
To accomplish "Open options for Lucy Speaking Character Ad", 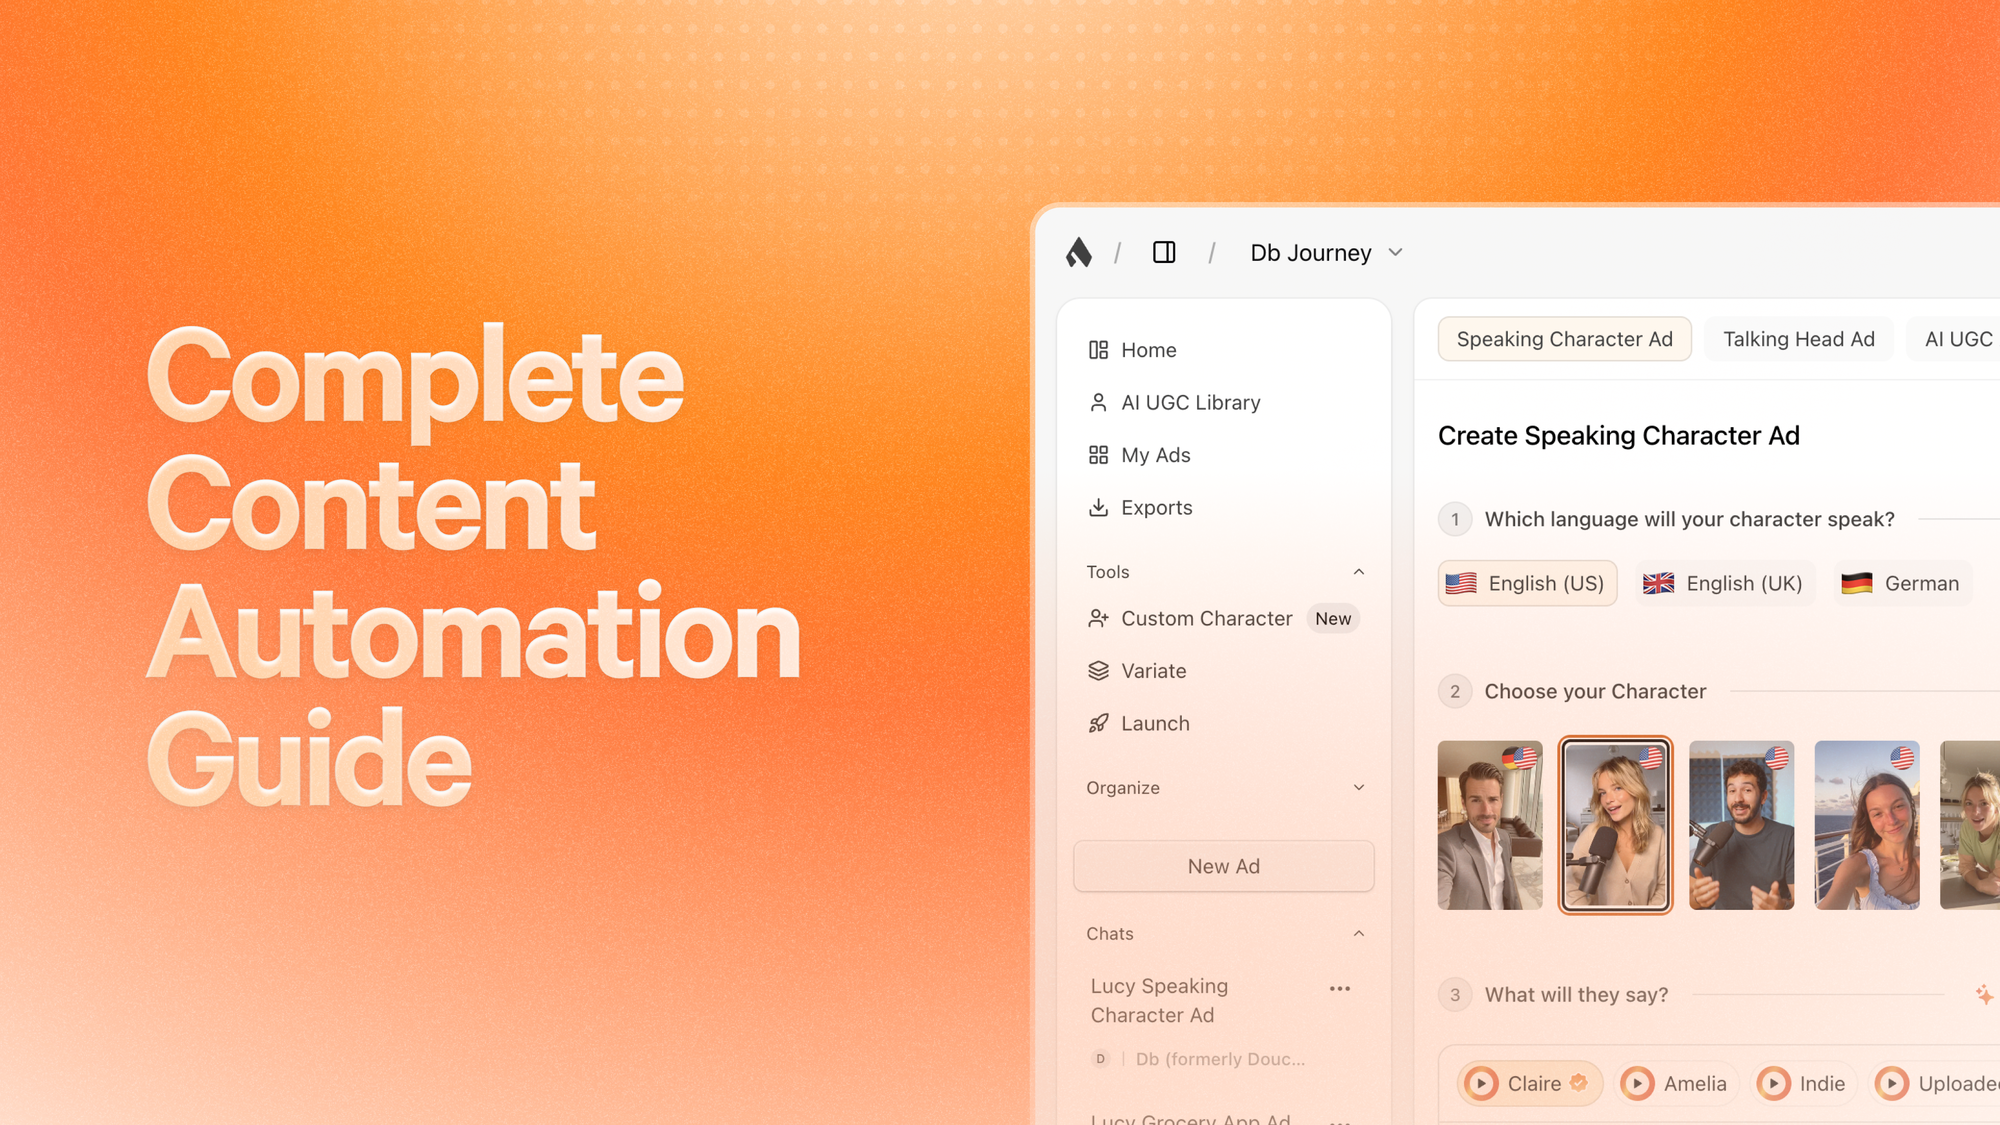I will tap(1340, 989).
